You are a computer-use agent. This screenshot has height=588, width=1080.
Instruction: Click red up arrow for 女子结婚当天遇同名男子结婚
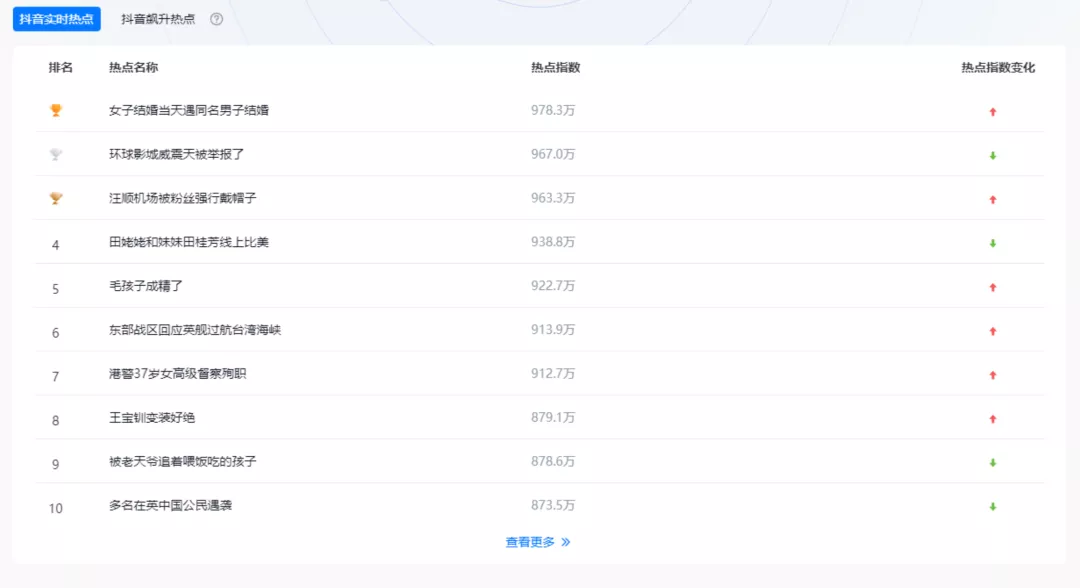[x=993, y=112]
